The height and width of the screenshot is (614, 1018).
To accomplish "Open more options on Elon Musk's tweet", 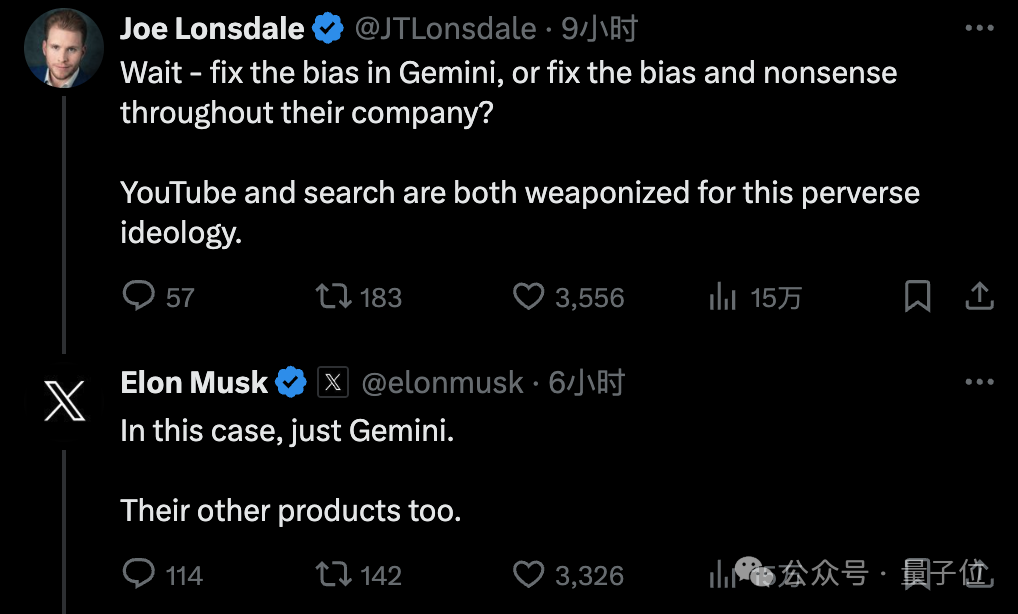I will click(x=979, y=382).
